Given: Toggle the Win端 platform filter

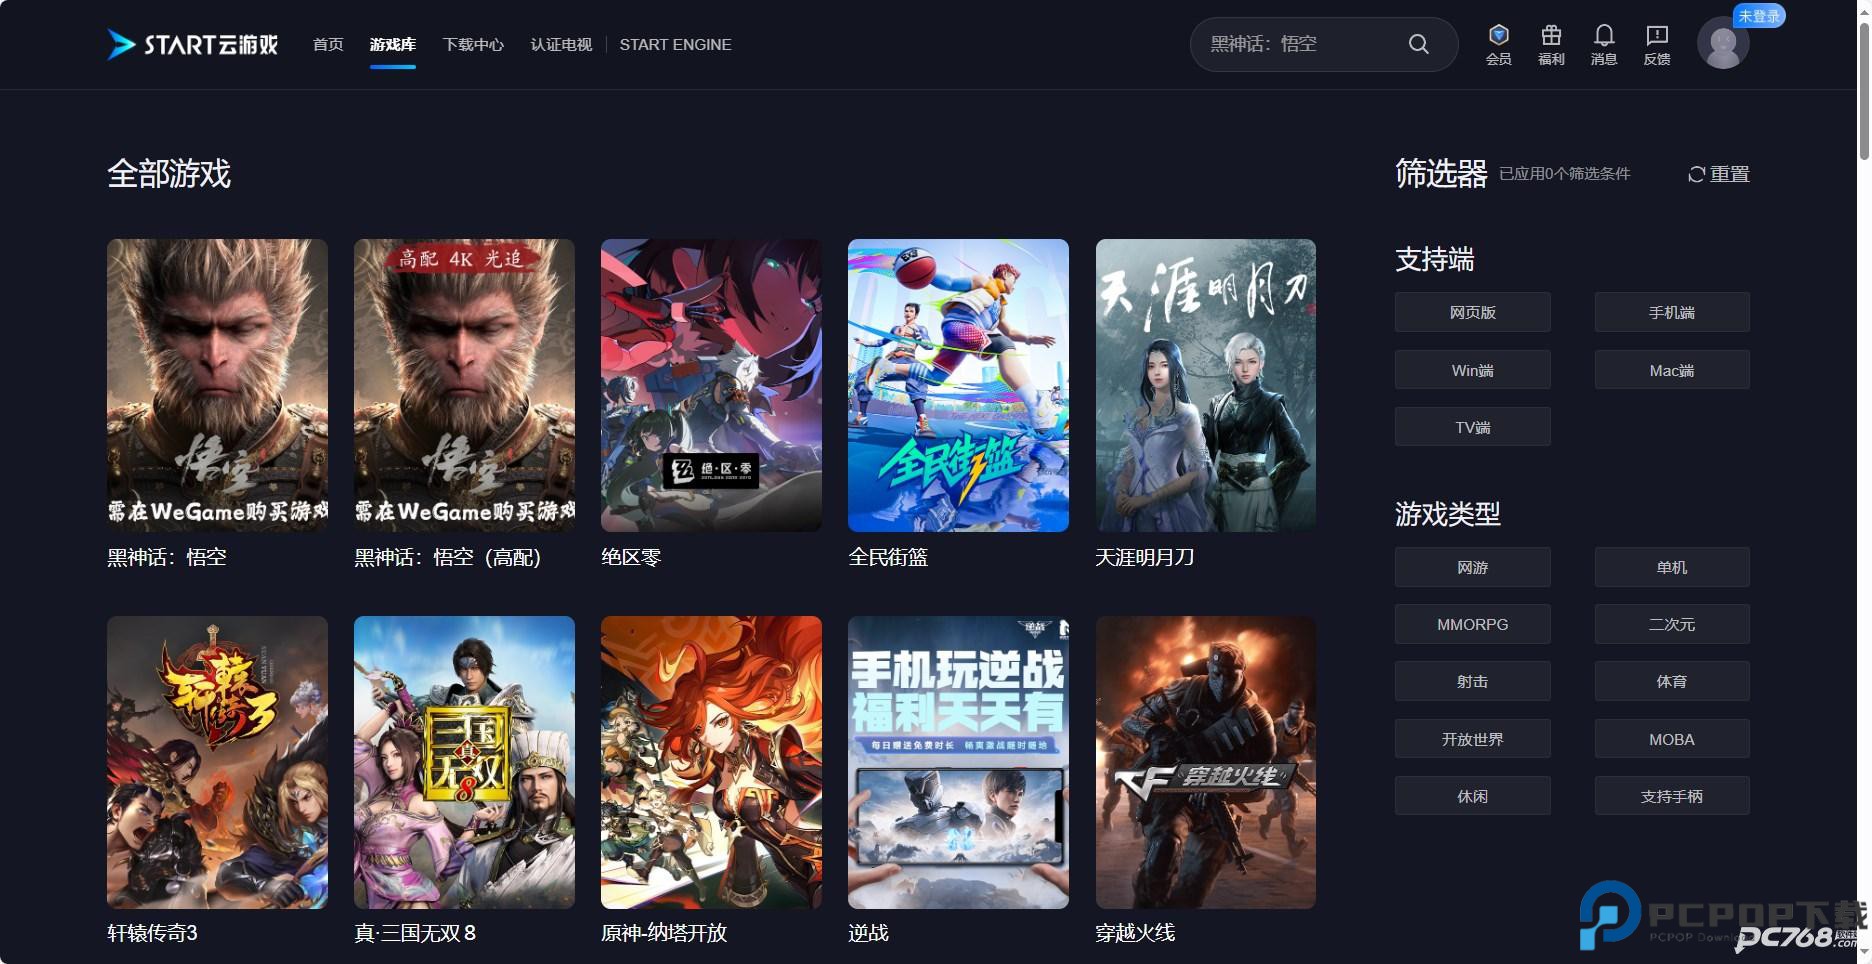Looking at the screenshot, I should pos(1471,369).
